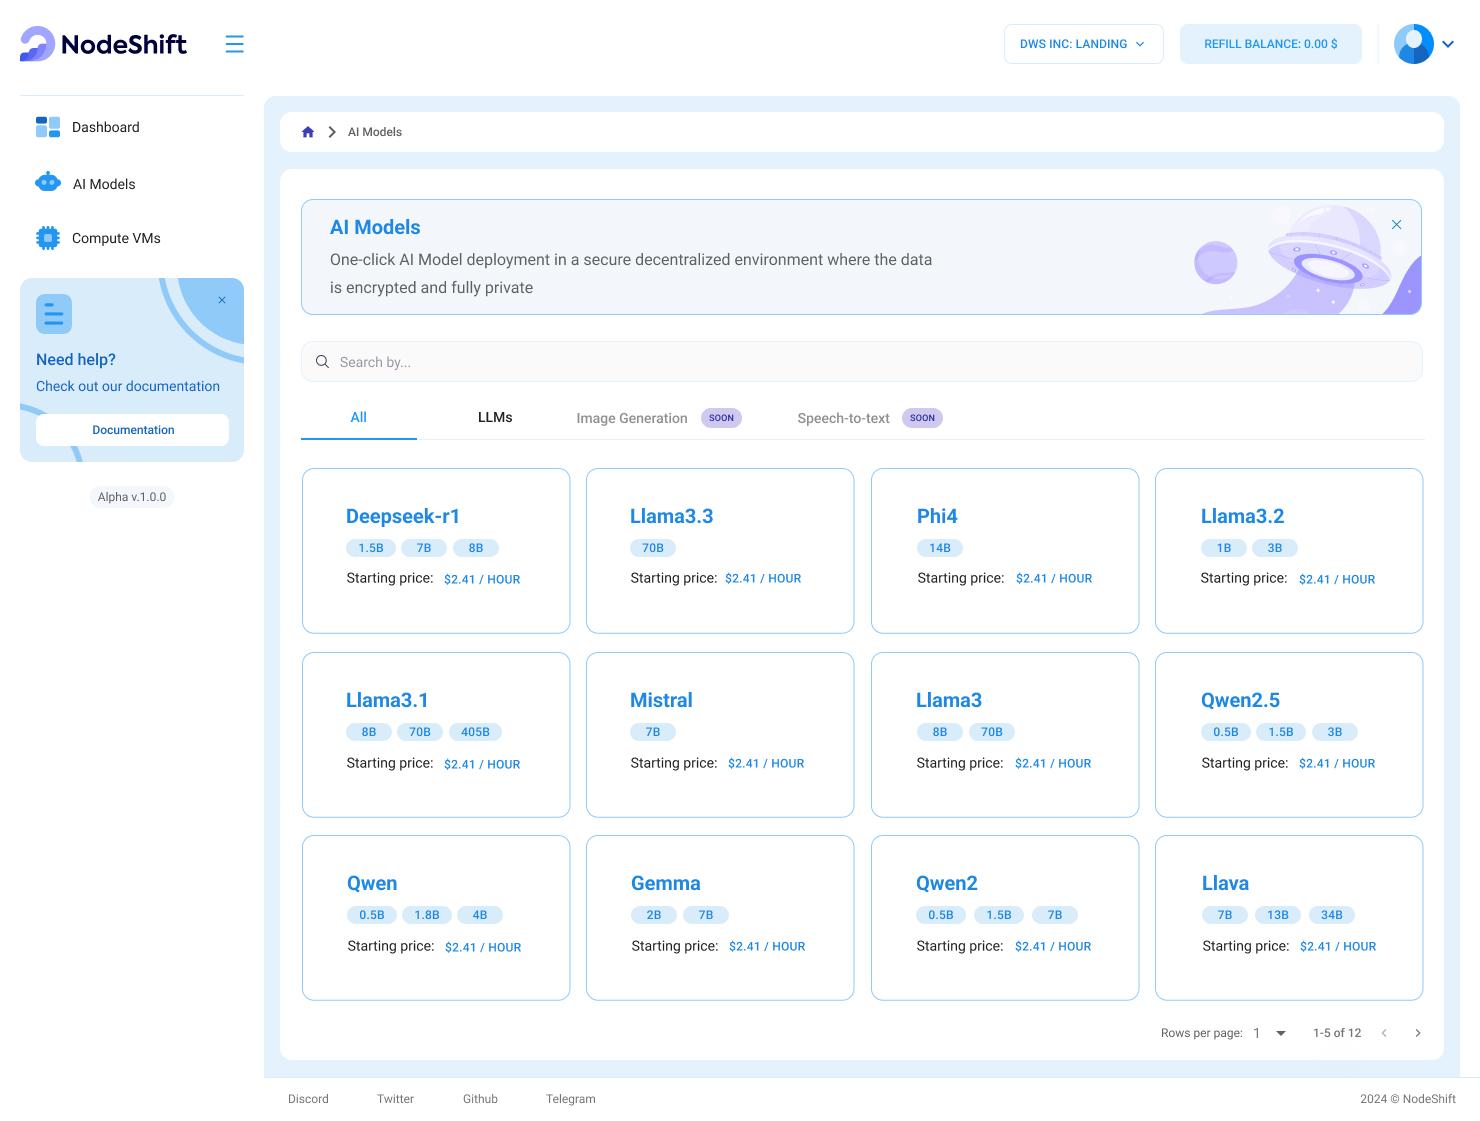
Task: Click the AI Models robot icon
Action: (48, 182)
